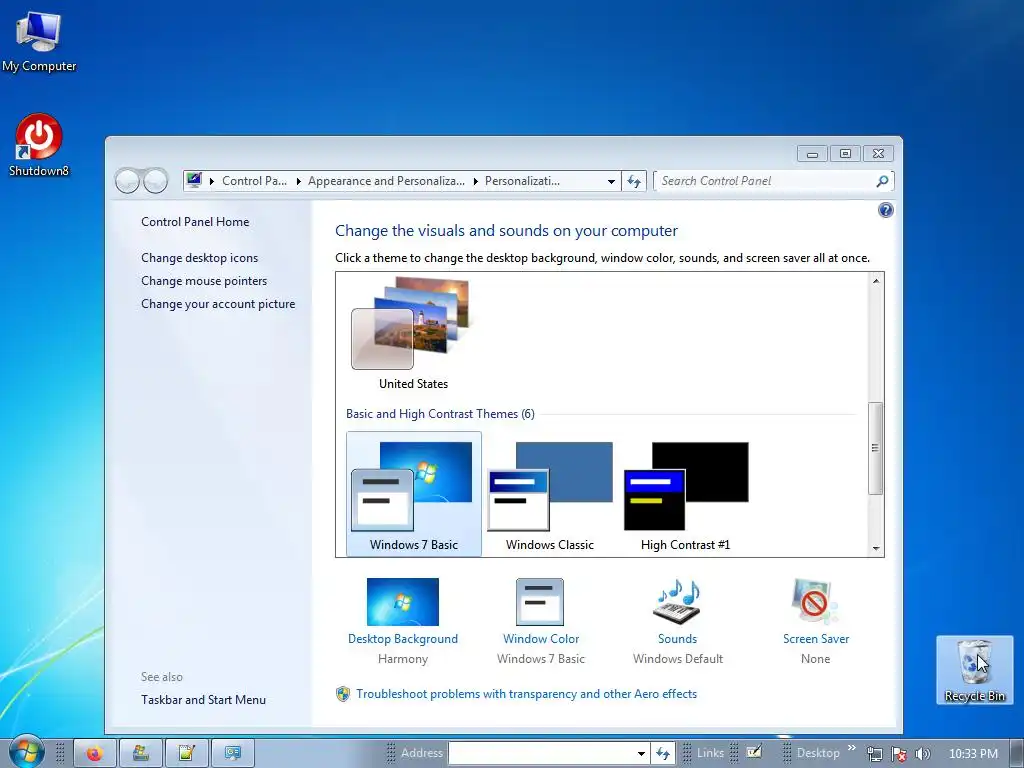Open Sounds settings icon
The height and width of the screenshot is (768, 1024).
[677, 601]
